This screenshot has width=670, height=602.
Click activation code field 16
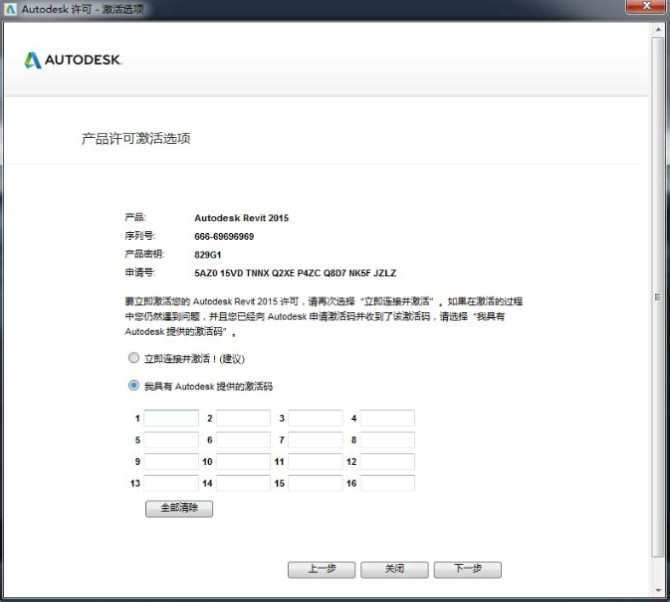tap(387, 483)
